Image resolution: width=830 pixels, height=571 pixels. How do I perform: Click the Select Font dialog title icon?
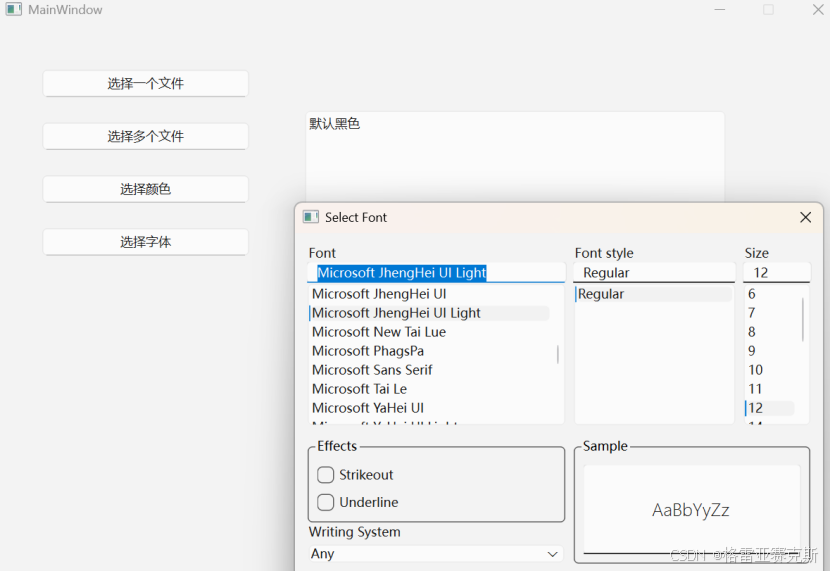[311, 217]
